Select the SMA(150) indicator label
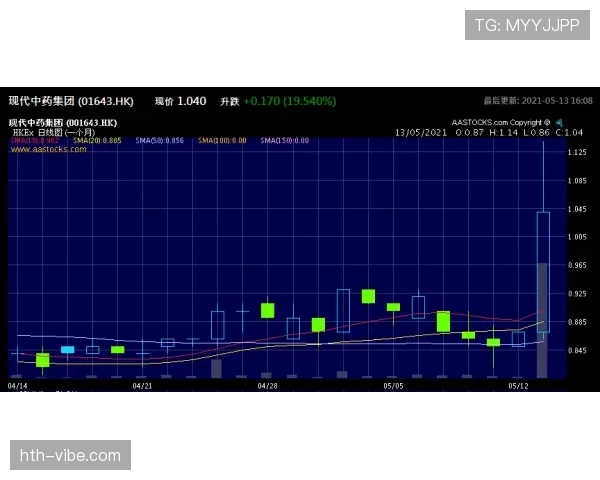Screen dimensions: 600x480 click(284, 141)
